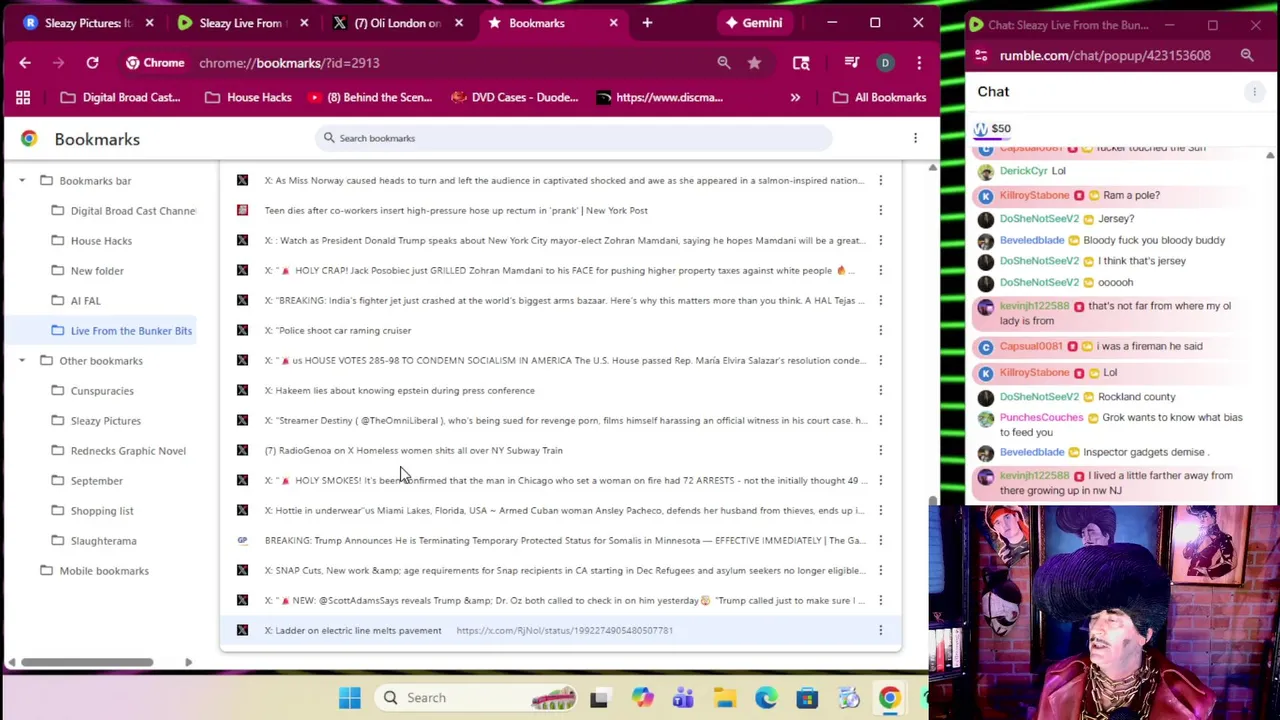Image resolution: width=1280 pixels, height=720 pixels.
Task: Select the House Hacks folder in tree
Action: [101, 241]
